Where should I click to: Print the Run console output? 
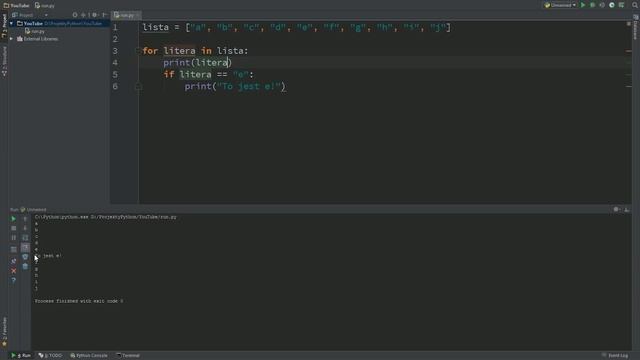point(25,257)
